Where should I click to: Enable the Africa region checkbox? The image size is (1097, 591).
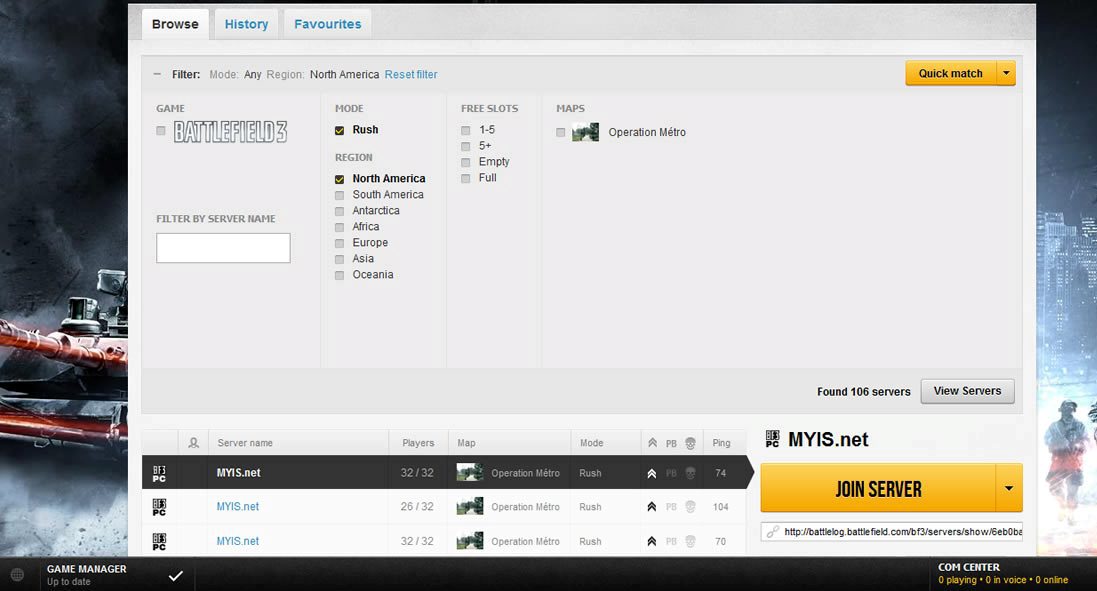tap(339, 227)
